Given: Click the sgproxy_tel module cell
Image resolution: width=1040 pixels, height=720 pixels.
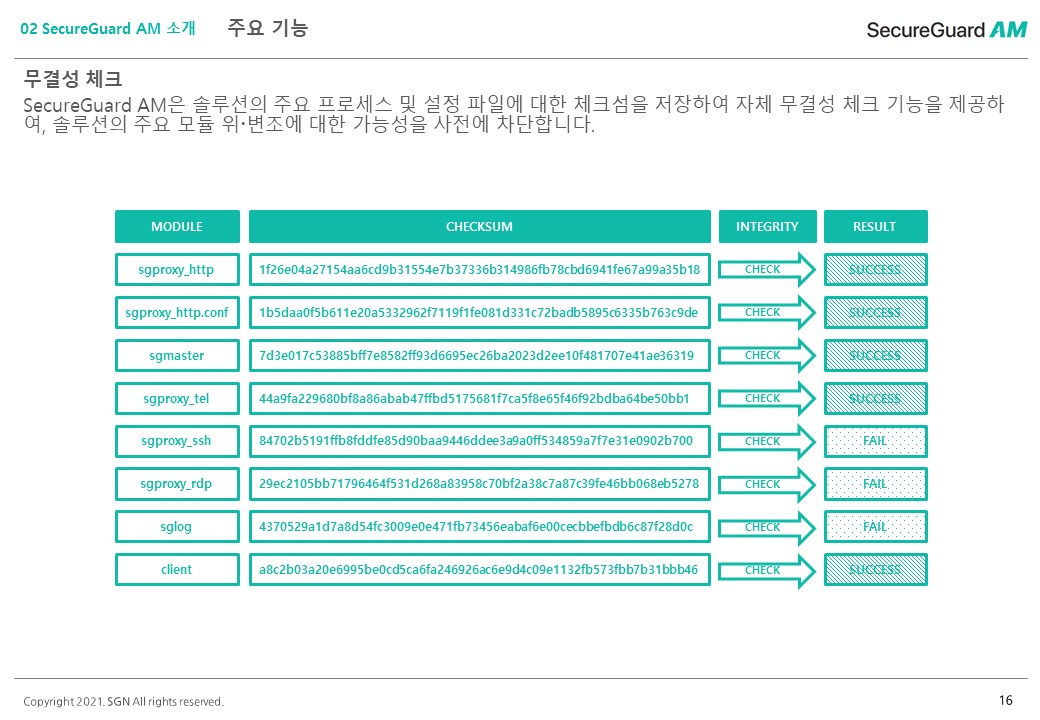Looking at the screenshot, I should coord(177,398).
